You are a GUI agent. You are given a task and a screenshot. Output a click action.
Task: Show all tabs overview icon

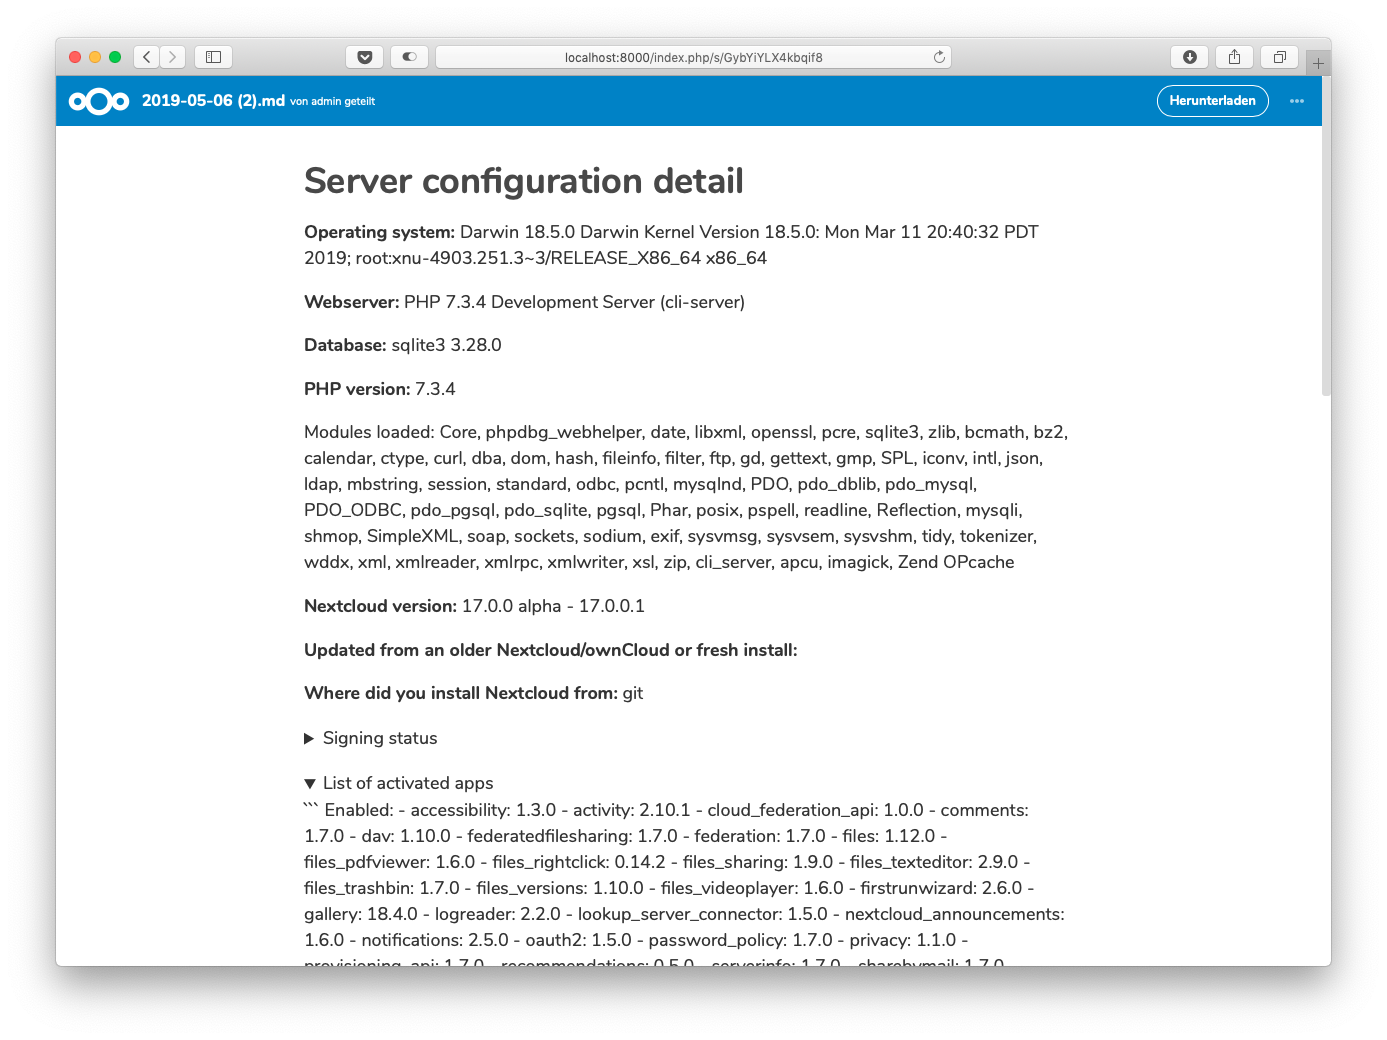click(1279, 57)
